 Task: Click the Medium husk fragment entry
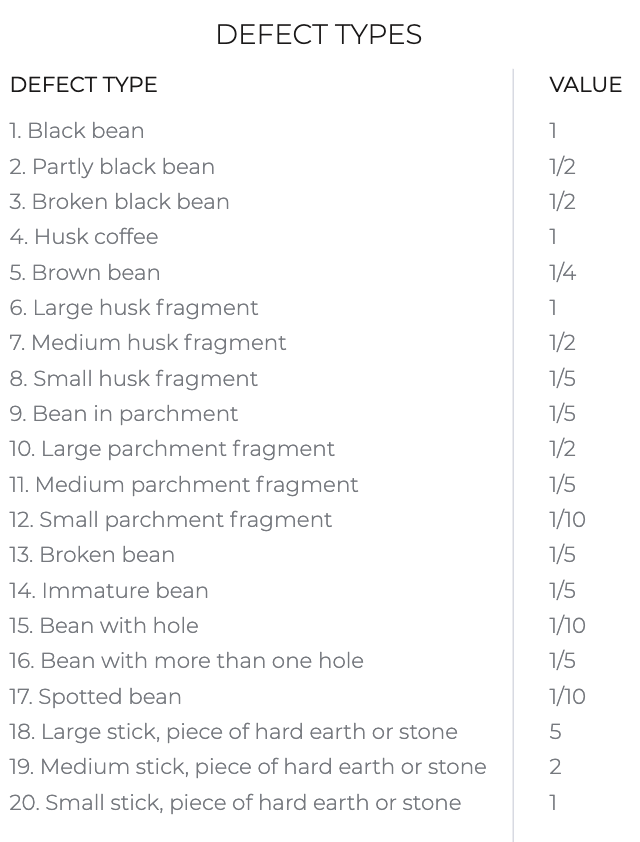148,343
